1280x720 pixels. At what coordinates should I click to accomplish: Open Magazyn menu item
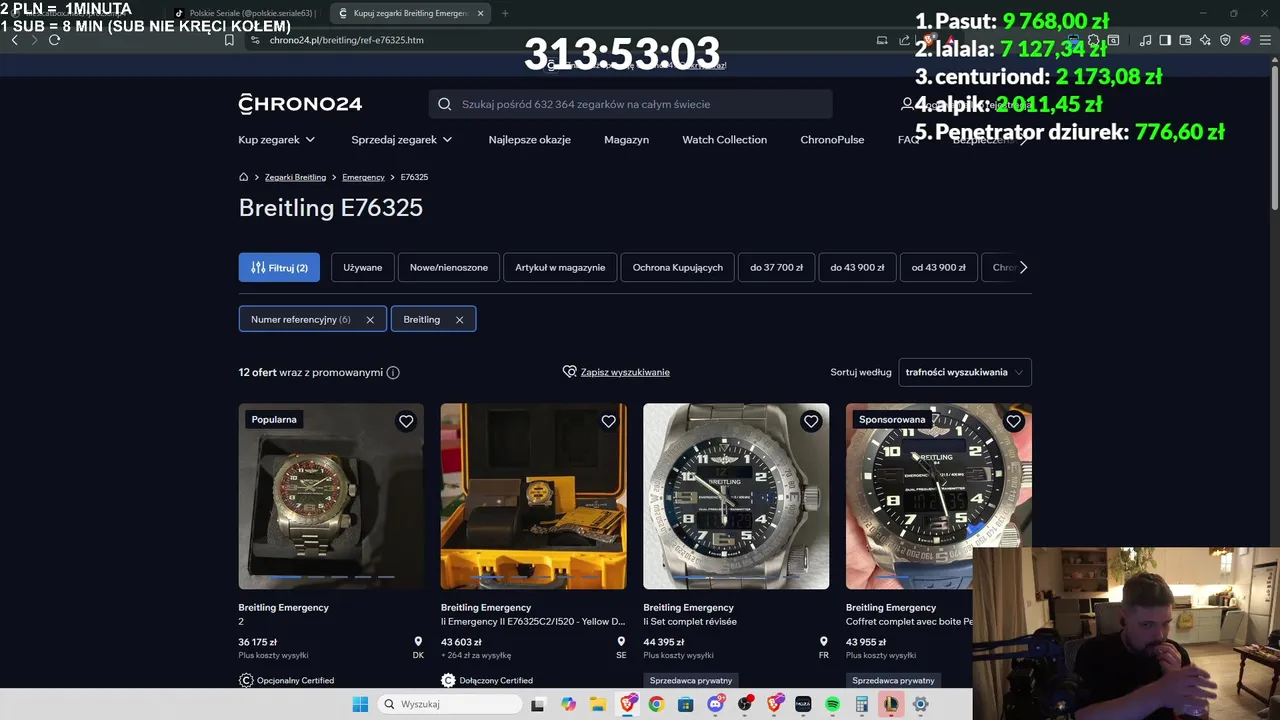pos(626,140)
